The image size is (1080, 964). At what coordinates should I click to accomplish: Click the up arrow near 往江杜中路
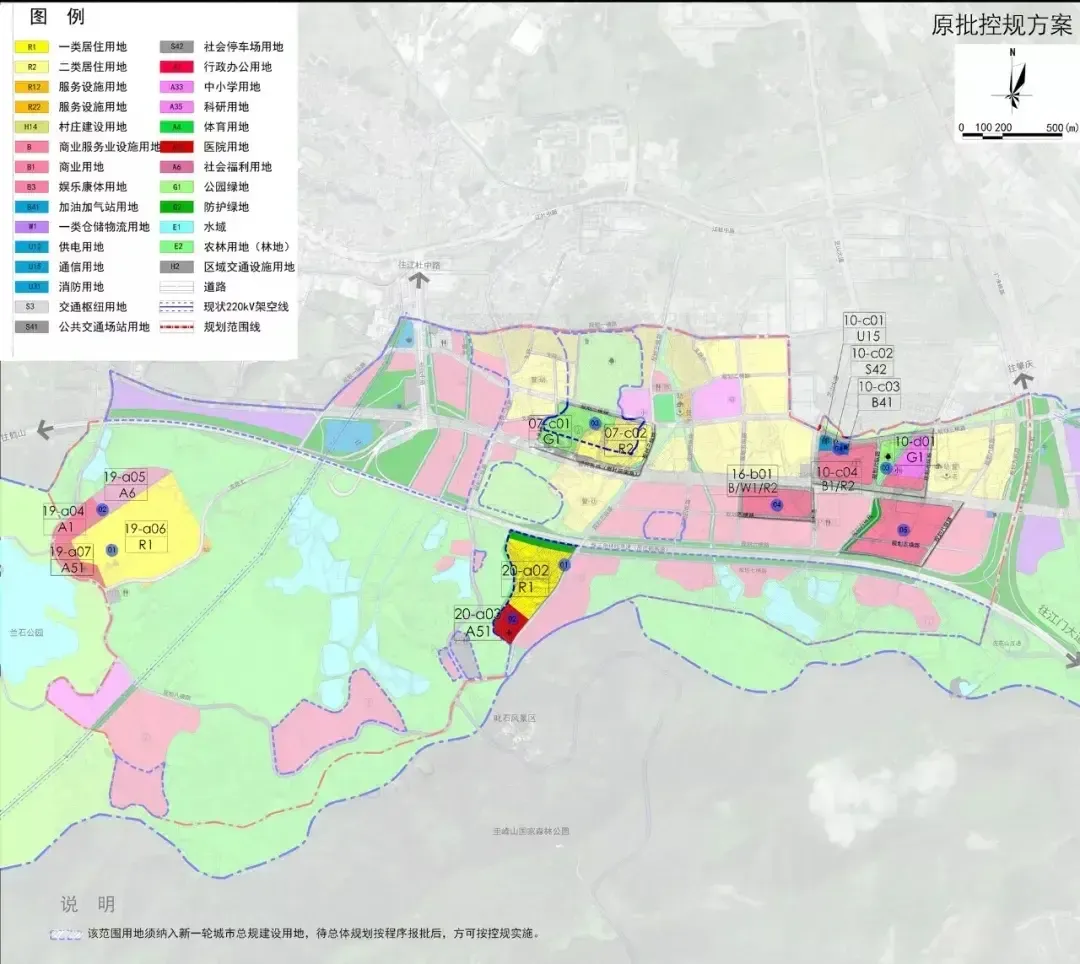click(x=419, y=280)
